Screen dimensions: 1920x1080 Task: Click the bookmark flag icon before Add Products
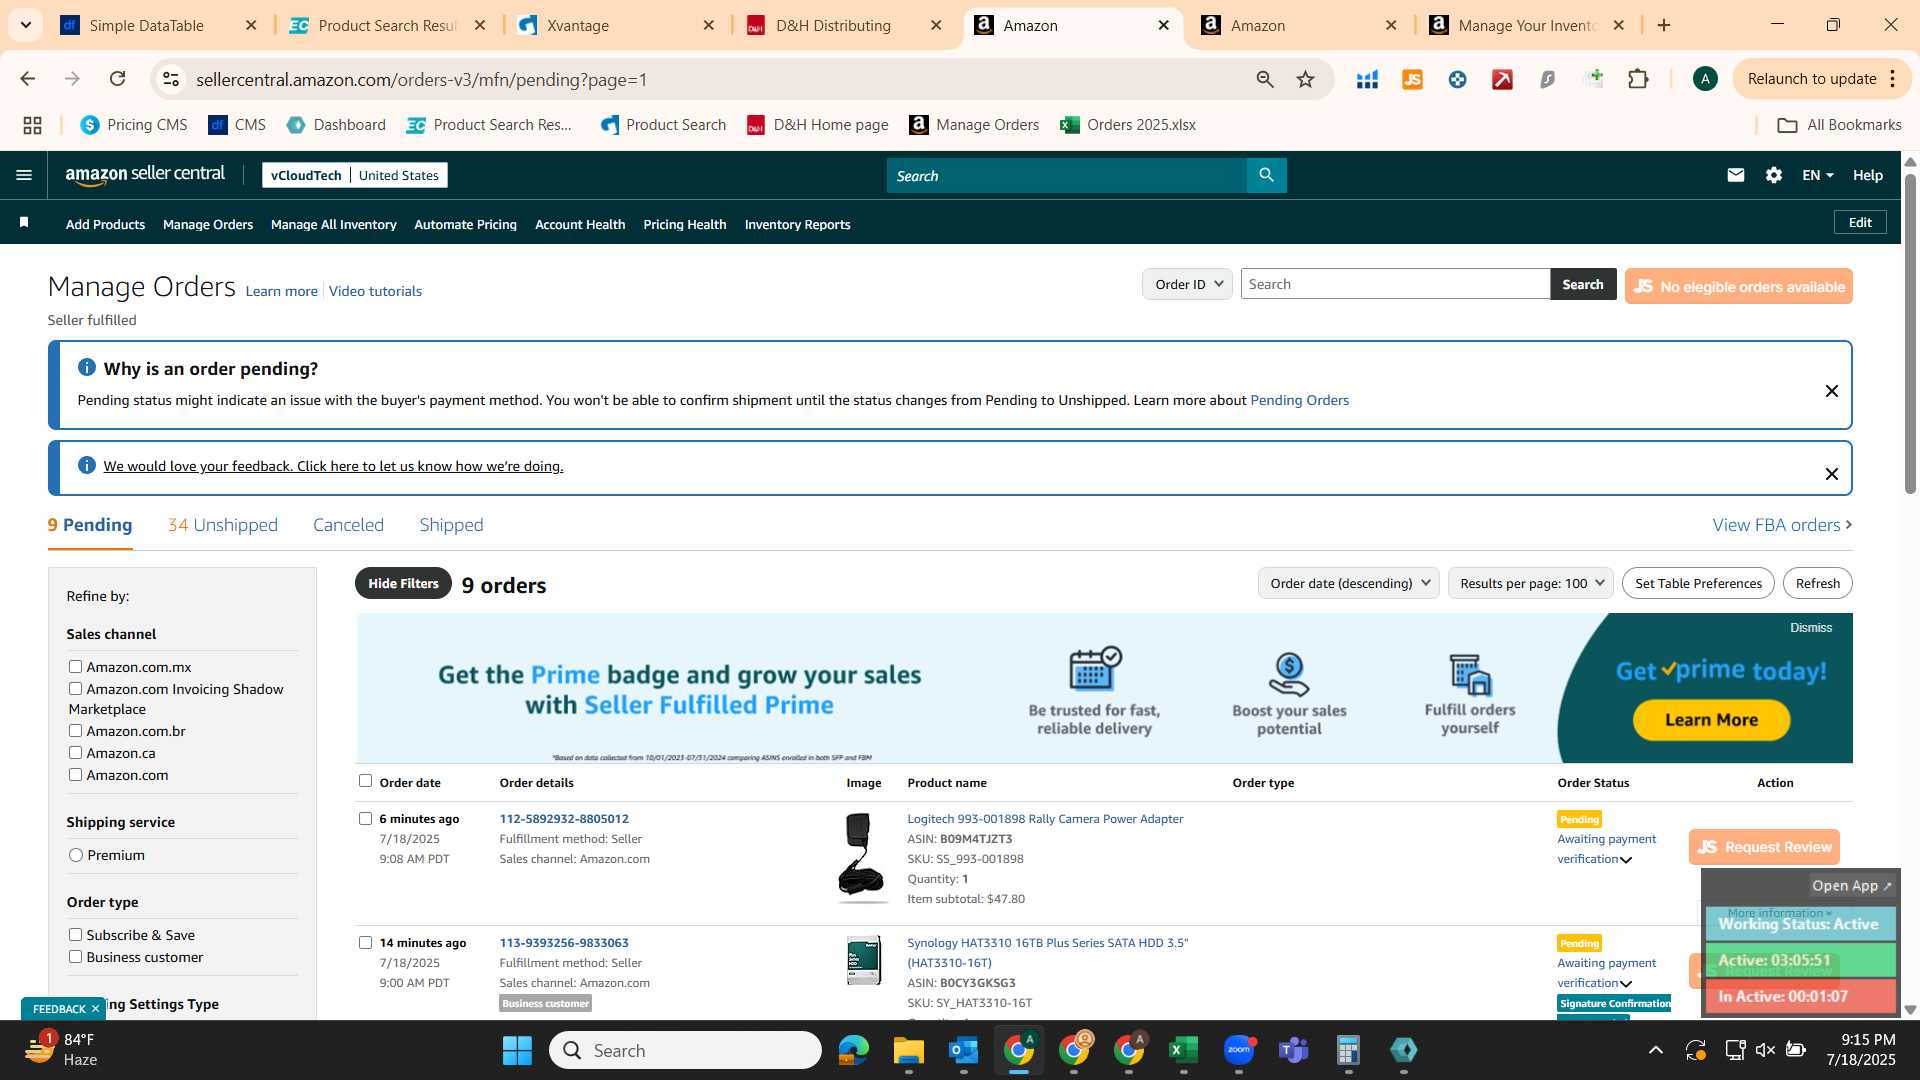tap(24, 223)
